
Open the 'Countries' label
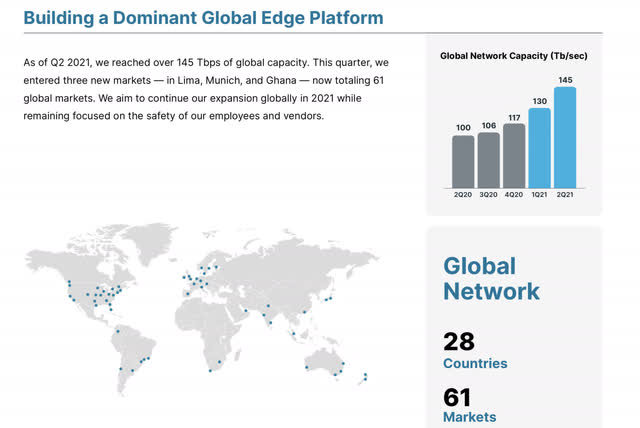pos(475,364)
